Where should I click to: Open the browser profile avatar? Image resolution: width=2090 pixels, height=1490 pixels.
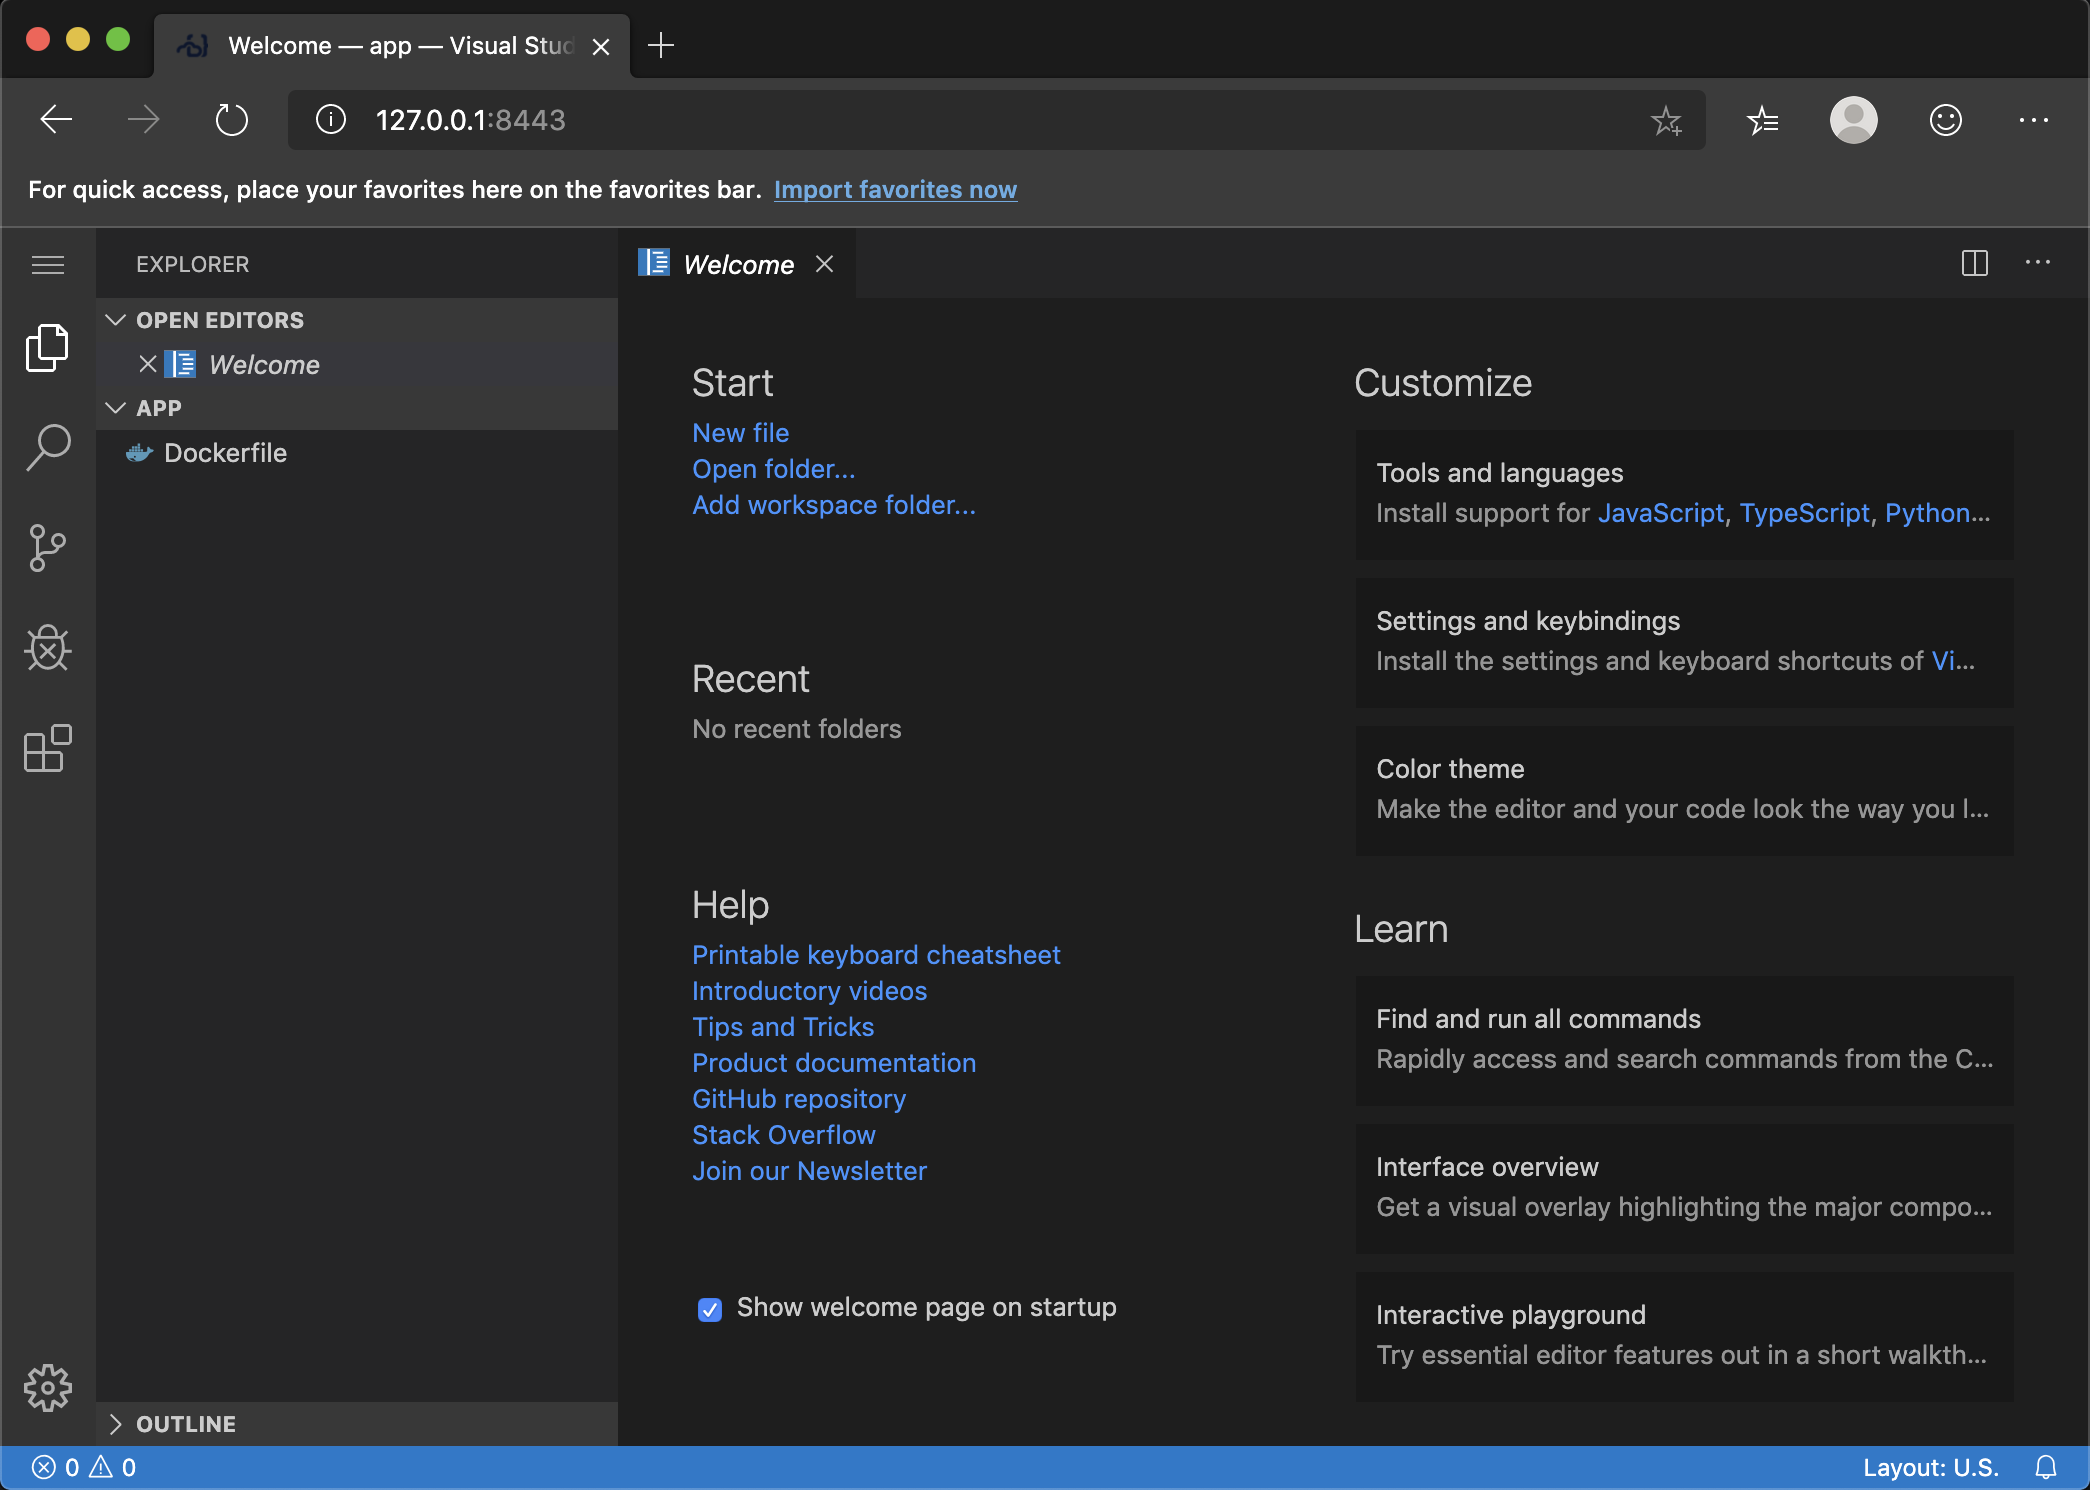(1854, 120)
